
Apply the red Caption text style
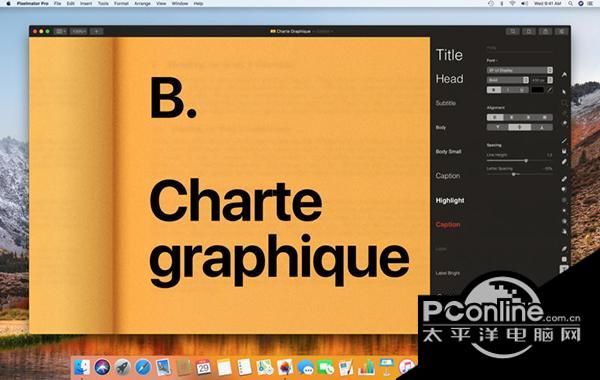pos(448,225)
